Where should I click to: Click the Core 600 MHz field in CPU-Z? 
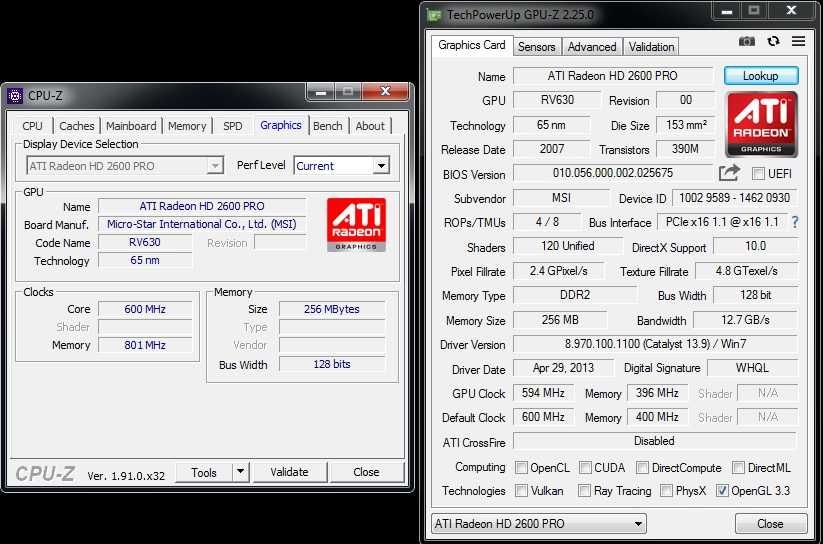[x=145, y=309]
